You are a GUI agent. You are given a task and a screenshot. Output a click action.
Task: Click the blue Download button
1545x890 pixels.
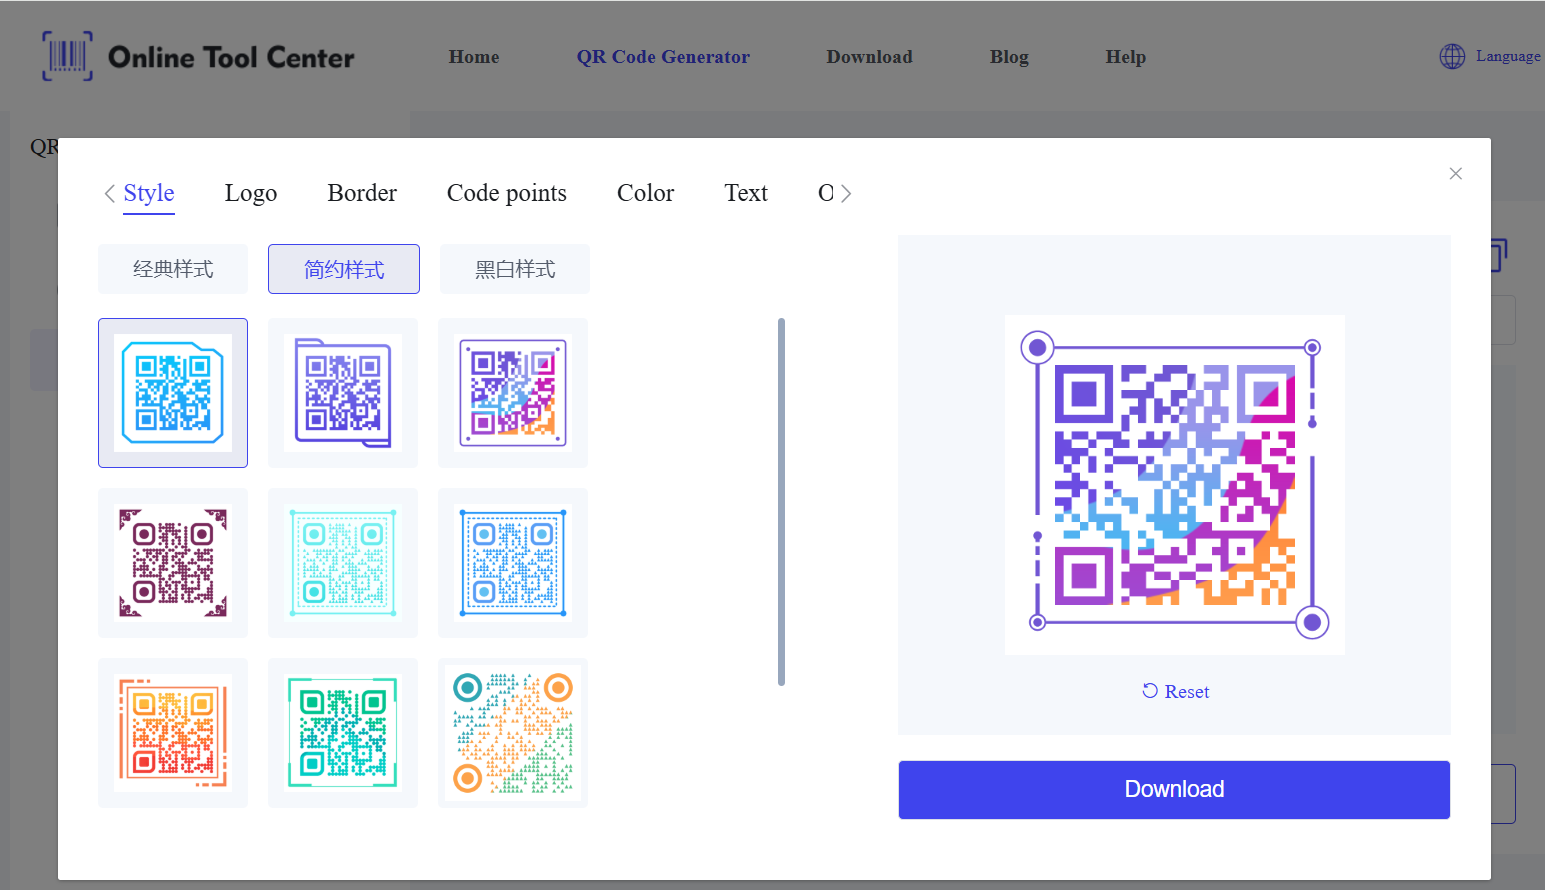[x=1174, y=790]
